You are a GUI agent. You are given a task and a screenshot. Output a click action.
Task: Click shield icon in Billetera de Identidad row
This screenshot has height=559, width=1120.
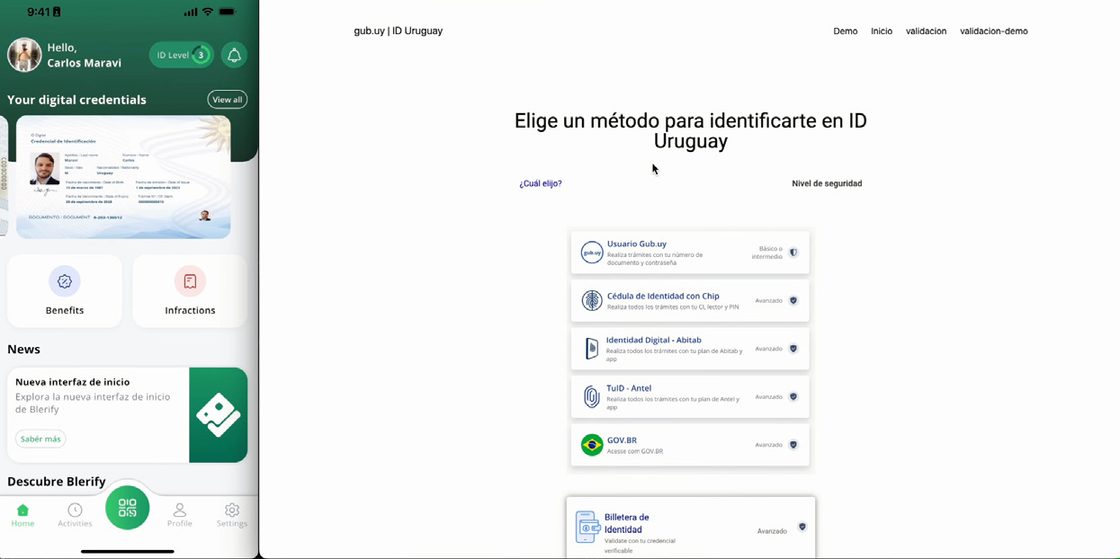tap(802, 527)
